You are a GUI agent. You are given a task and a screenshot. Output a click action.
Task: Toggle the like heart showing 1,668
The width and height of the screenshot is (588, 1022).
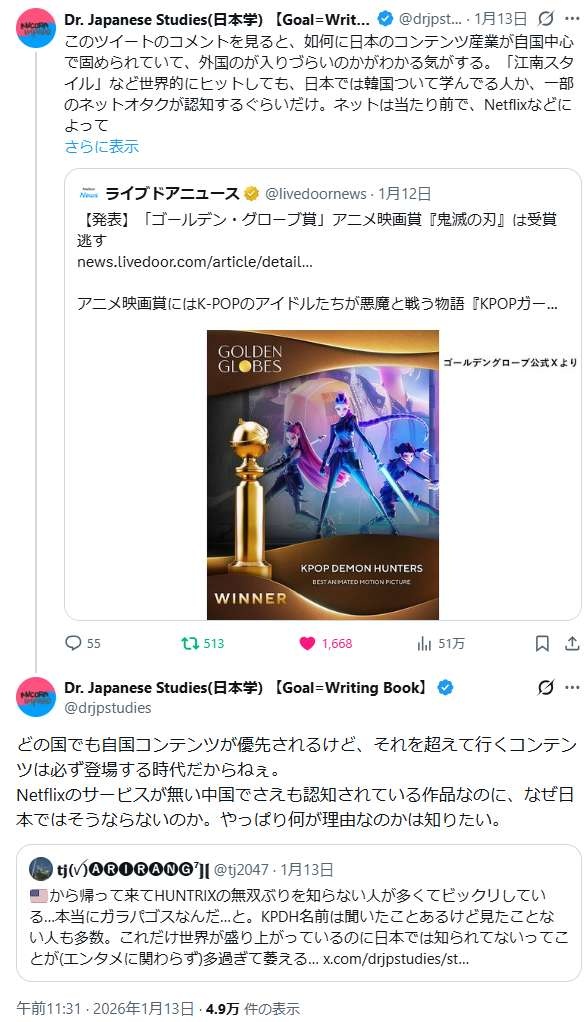pos(307,643)
